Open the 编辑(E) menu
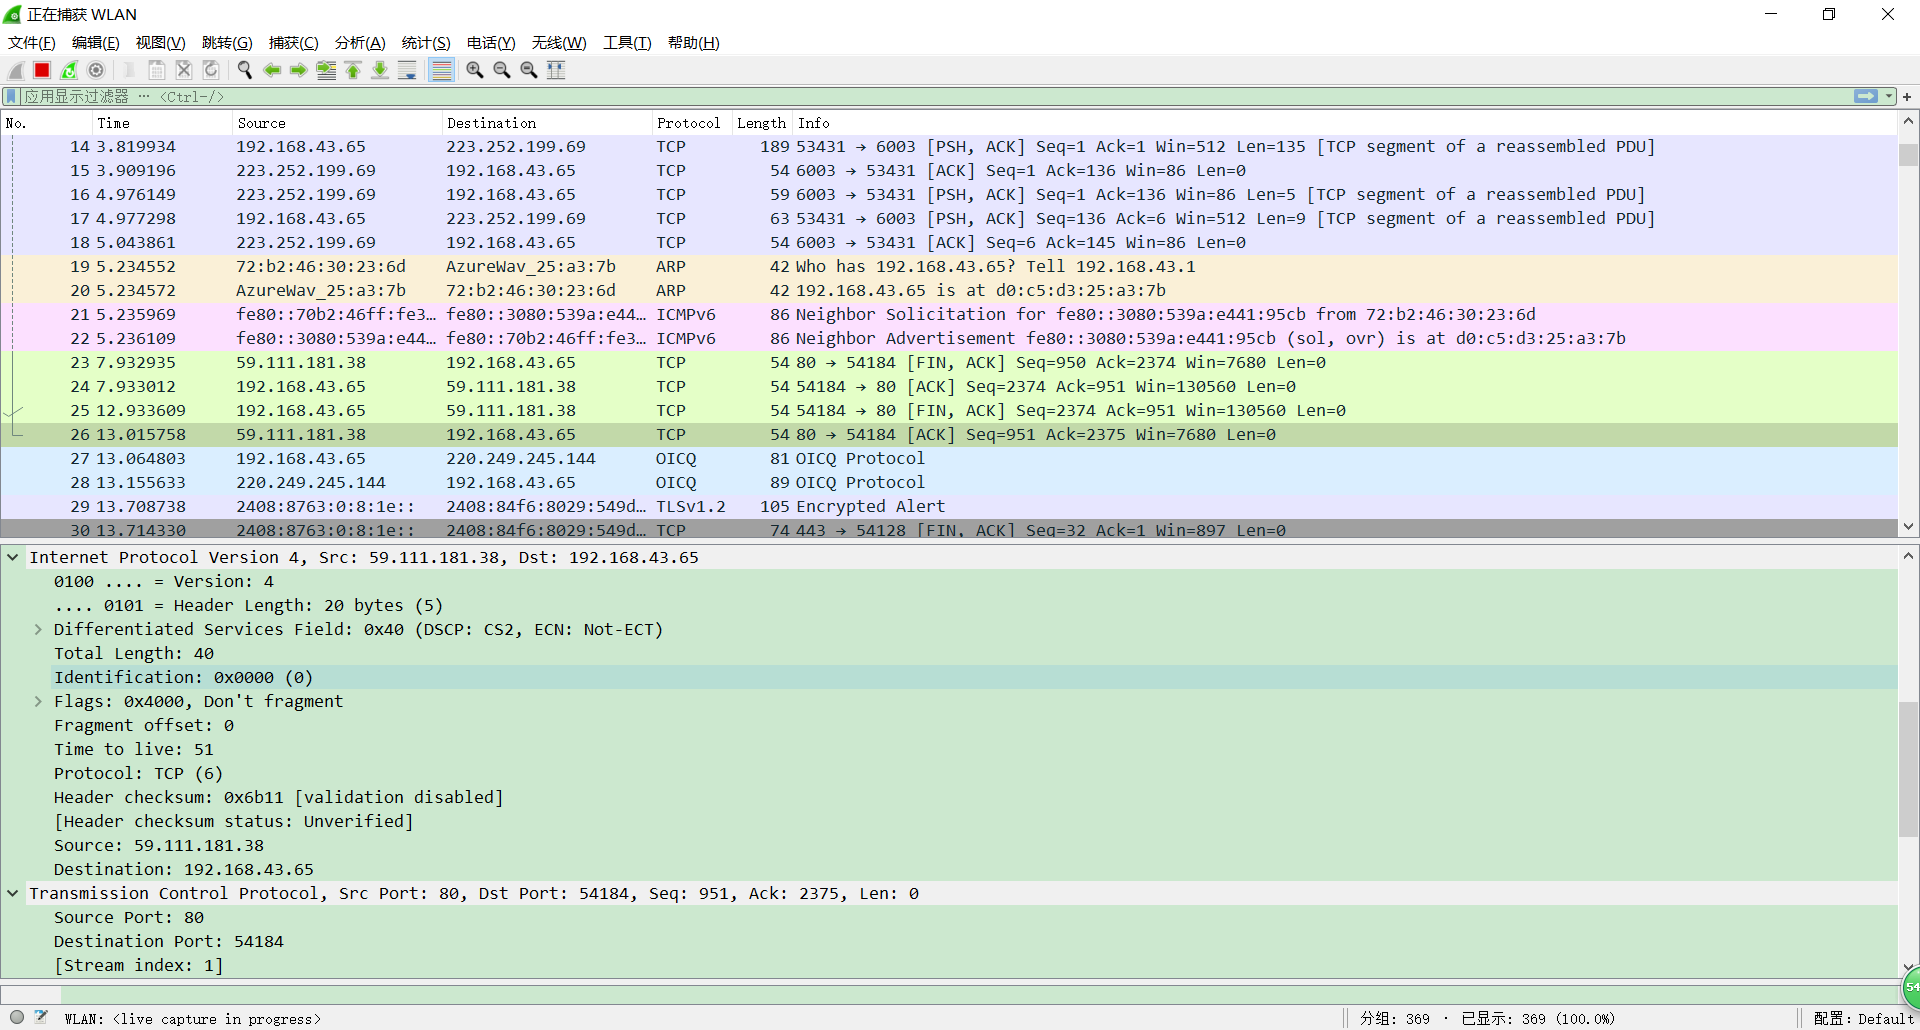This screenshot has width=1920, height=1030. (x=96, y=43)
